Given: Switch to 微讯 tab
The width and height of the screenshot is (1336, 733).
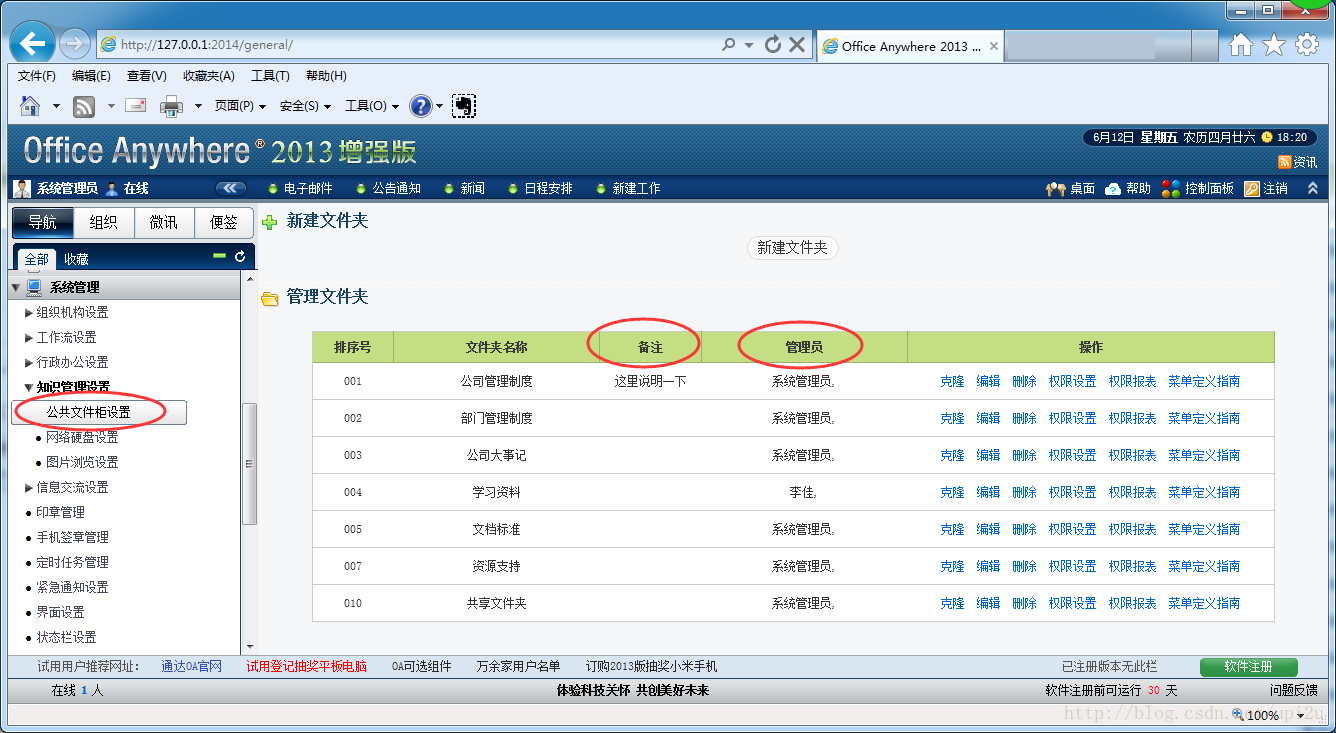Looking at the screenshot, I should pos(164,222).
